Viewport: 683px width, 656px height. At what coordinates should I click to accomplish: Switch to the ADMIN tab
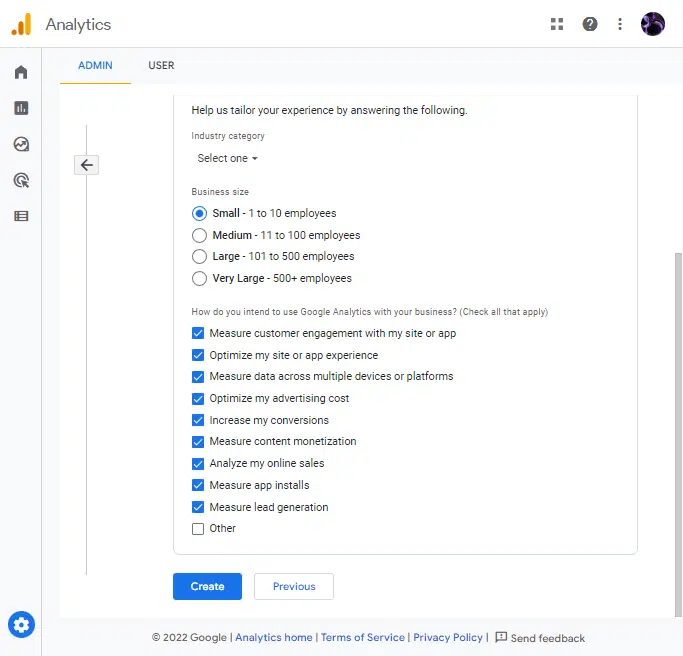(x=95, y=65)
